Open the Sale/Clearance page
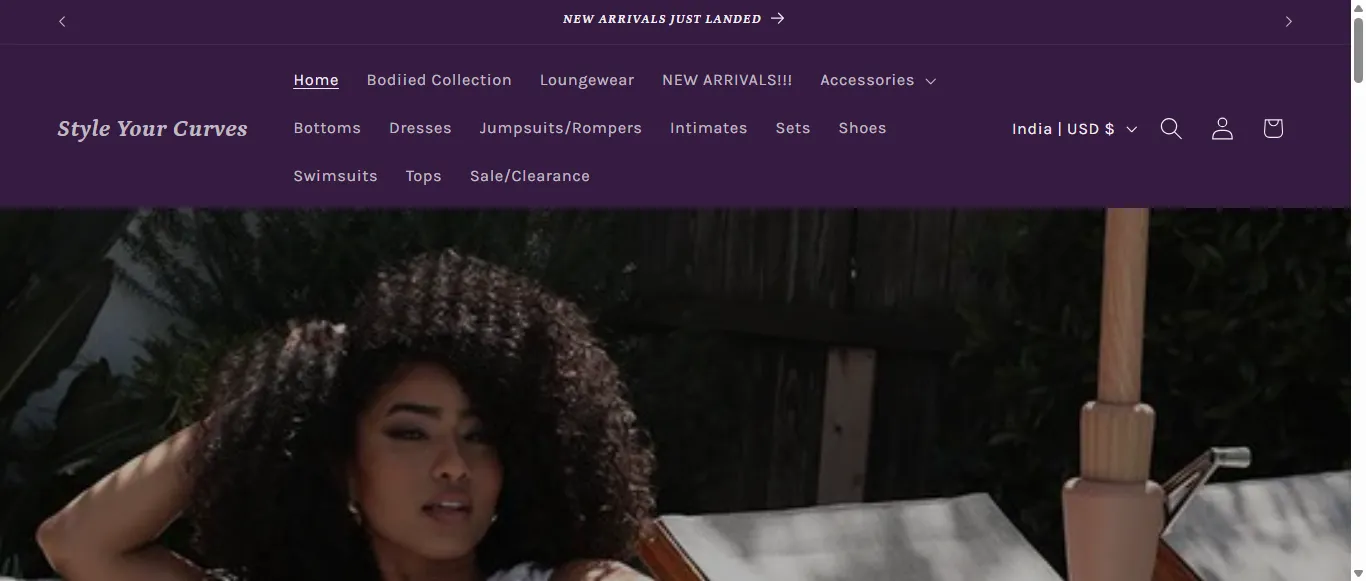1366x581 pixels. point(530,176)
